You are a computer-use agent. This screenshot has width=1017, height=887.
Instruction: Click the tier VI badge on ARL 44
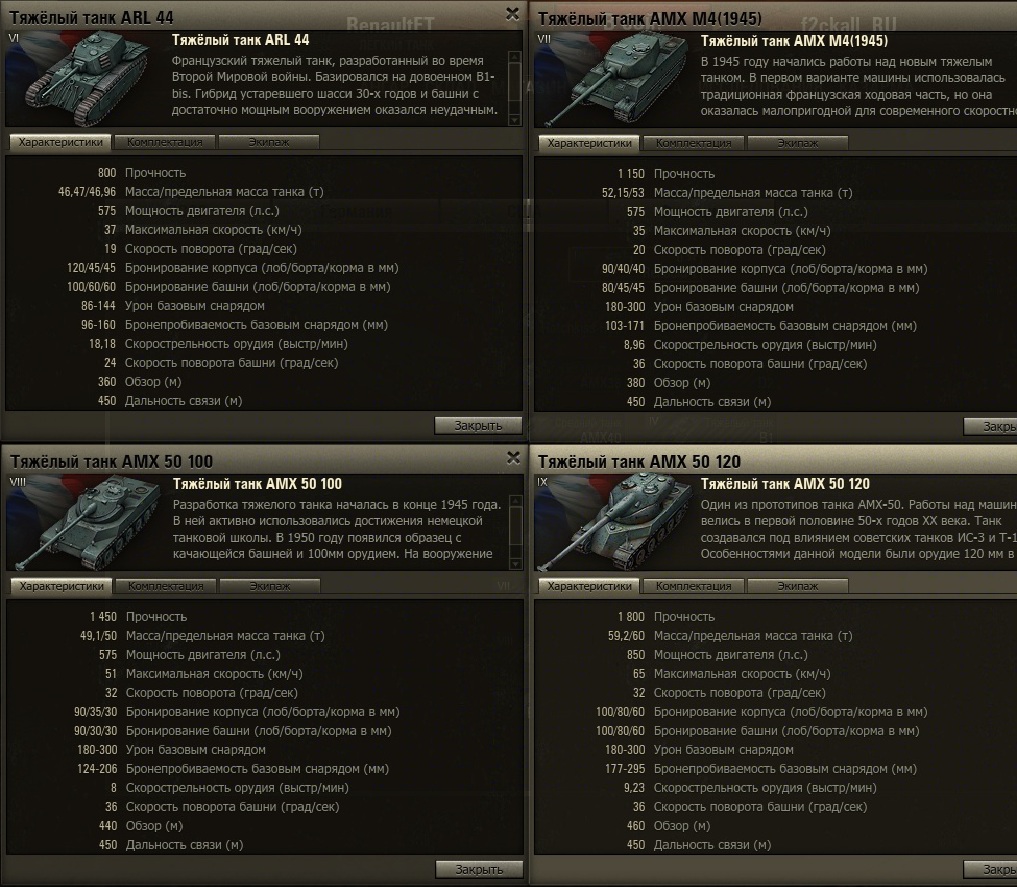pos(14,38)
